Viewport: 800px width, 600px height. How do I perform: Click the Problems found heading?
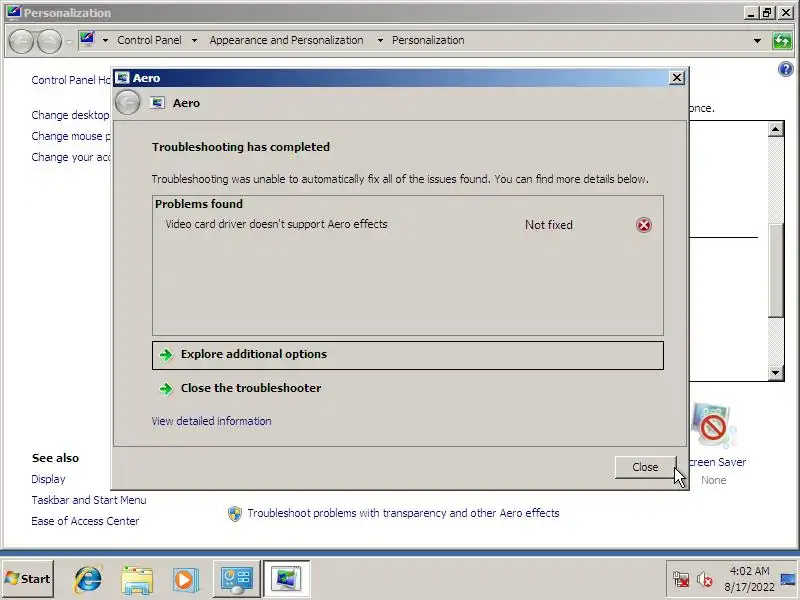coord(199,204)
